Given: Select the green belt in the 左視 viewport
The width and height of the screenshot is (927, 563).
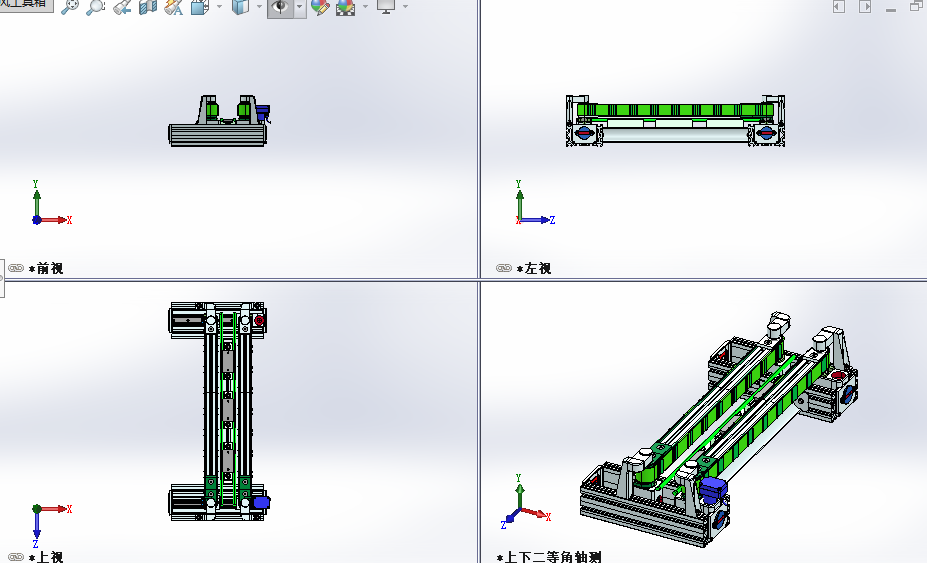Looking at the screenshot, I should click(675, 110).
